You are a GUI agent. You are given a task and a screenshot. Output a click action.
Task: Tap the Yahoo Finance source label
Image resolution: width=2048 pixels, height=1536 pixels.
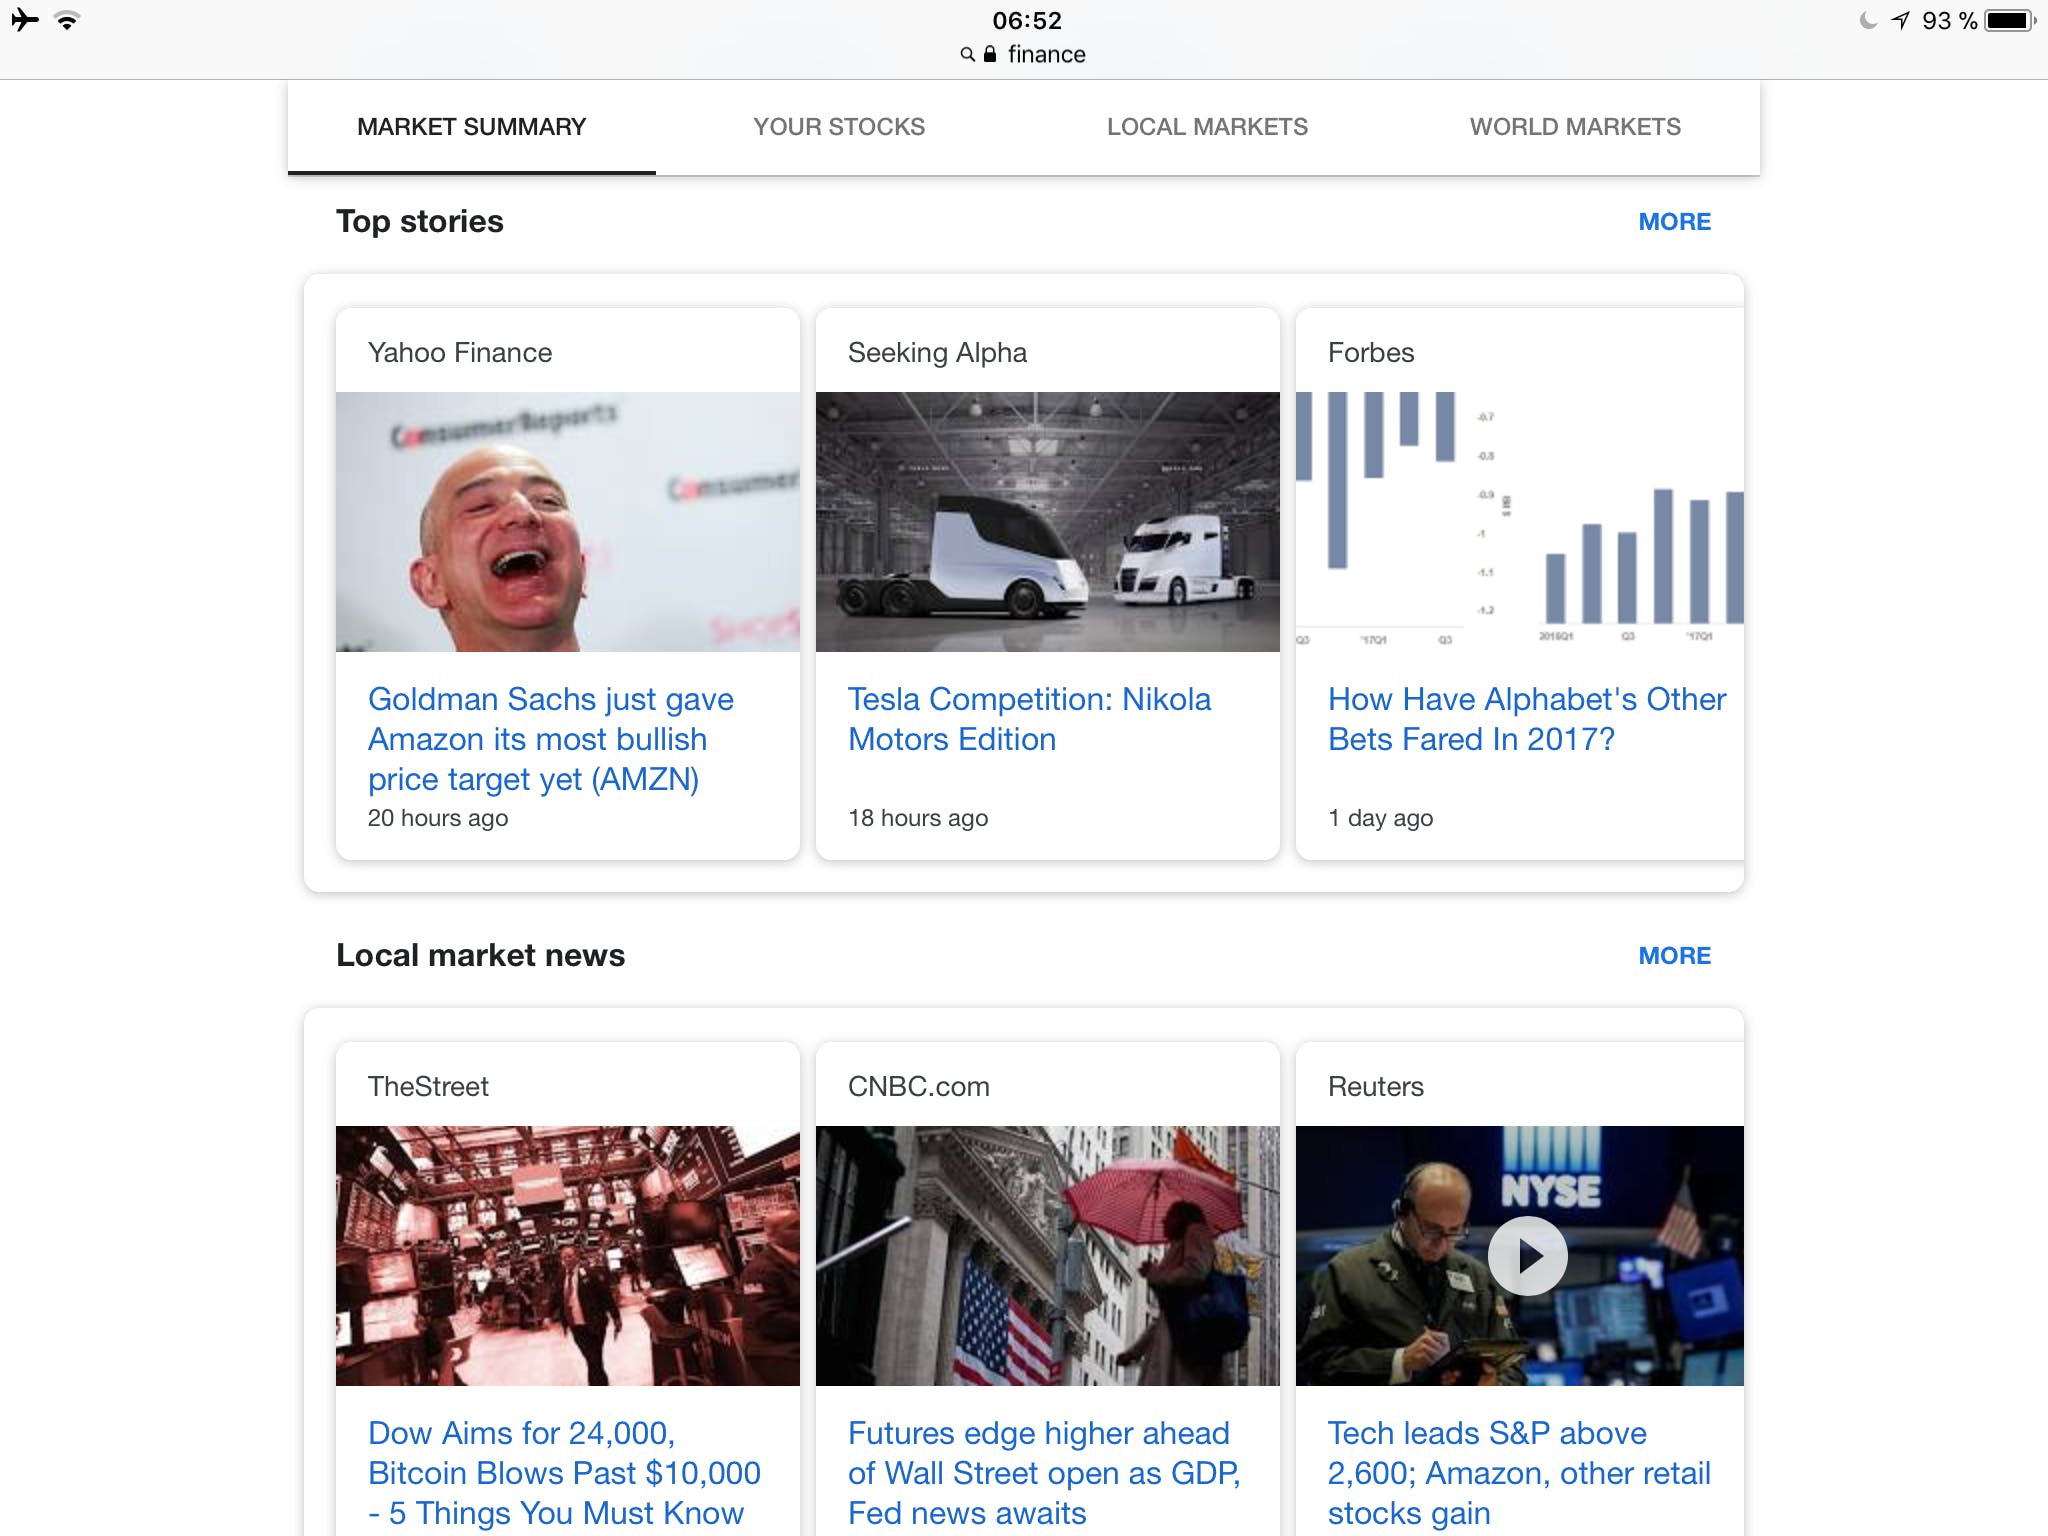point(460,353)
